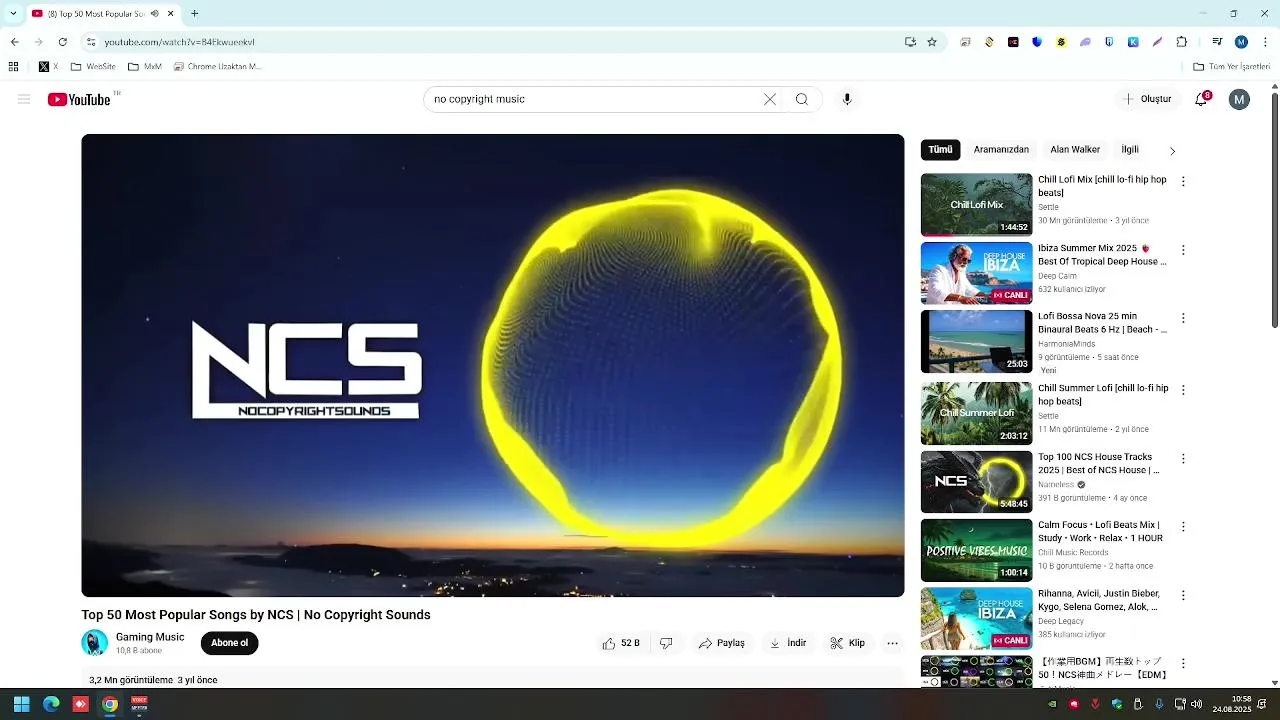Image resolution: width=1280 pixels, height=720 pixels.
Task: Show more filter chips with right arrow
Action: tap(1172, 151)
